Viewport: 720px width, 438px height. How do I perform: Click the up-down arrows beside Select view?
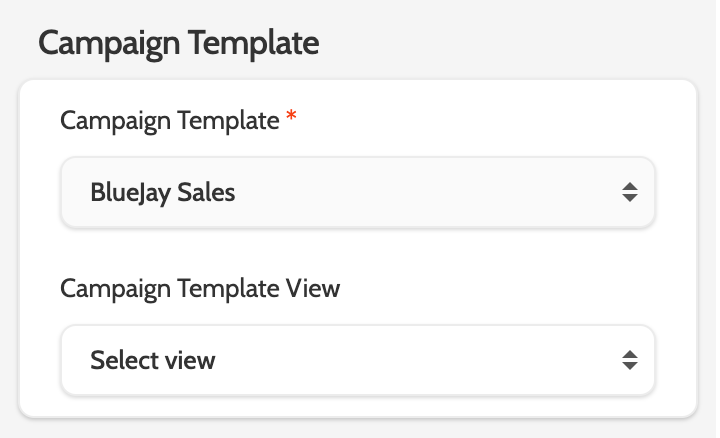[x=629, y=359]
